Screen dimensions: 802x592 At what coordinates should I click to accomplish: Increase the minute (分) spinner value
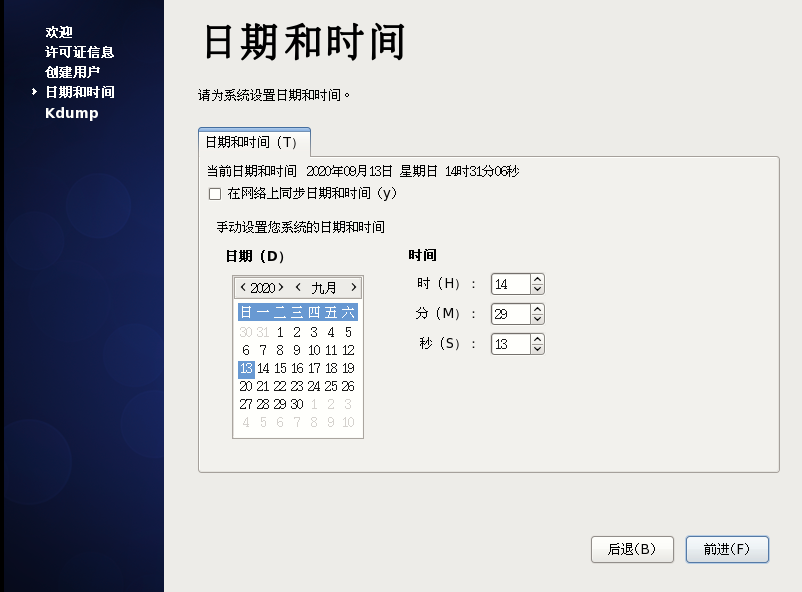coord(537,309)
